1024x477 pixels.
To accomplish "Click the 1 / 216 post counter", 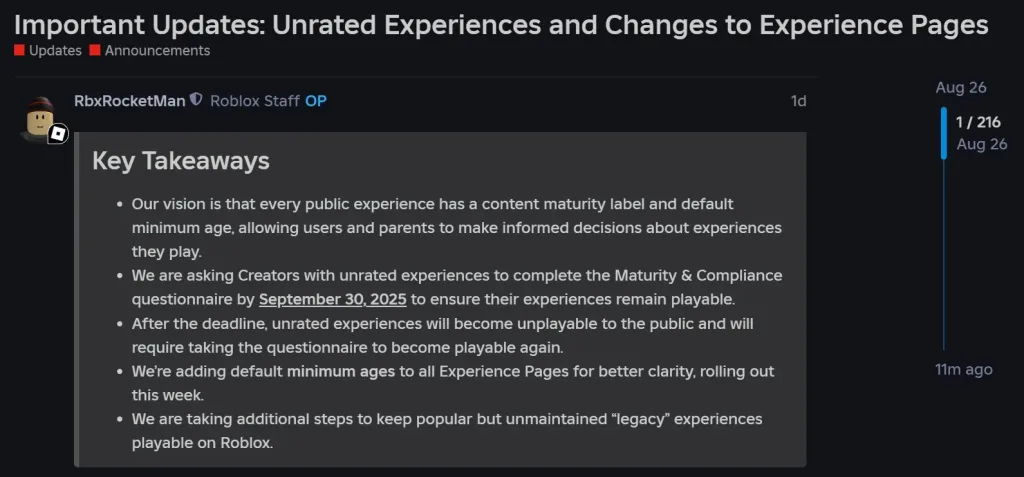I will (978, 123).
